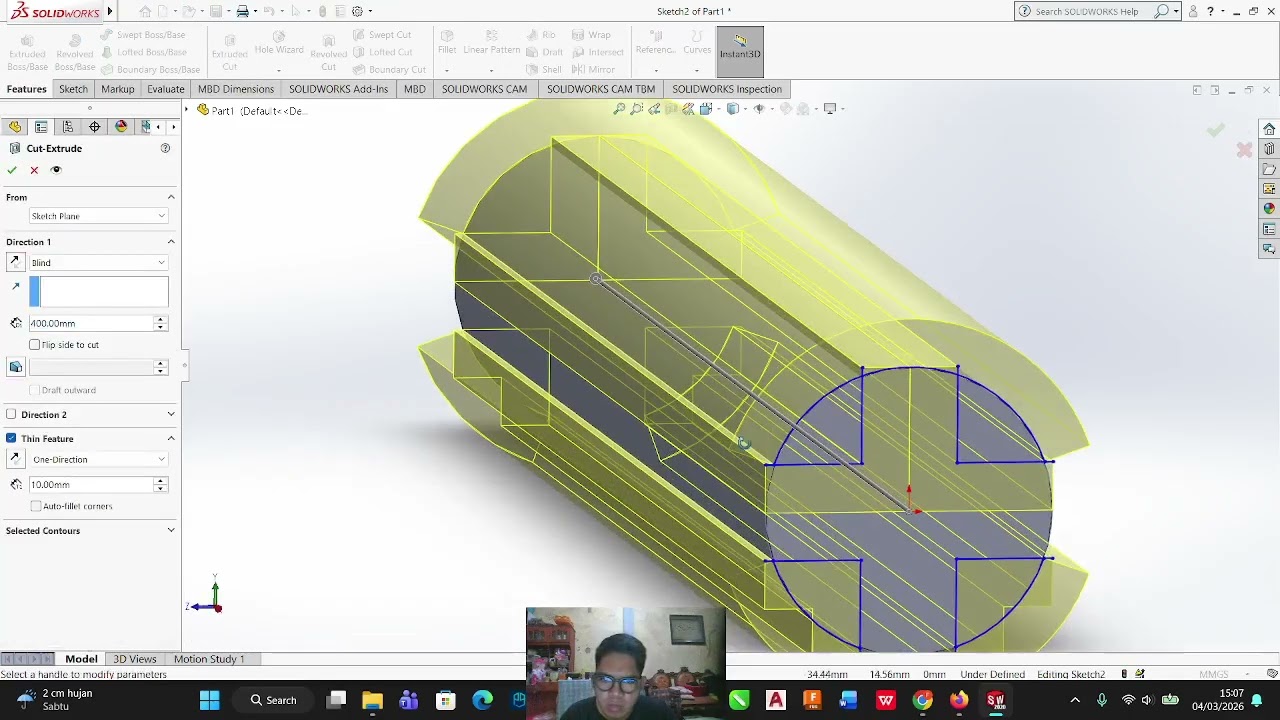The height and width of the screenshot is (720, 1280).
Task: Open the ConfigurationManager tab icon
Action: (x=68, y=127)
